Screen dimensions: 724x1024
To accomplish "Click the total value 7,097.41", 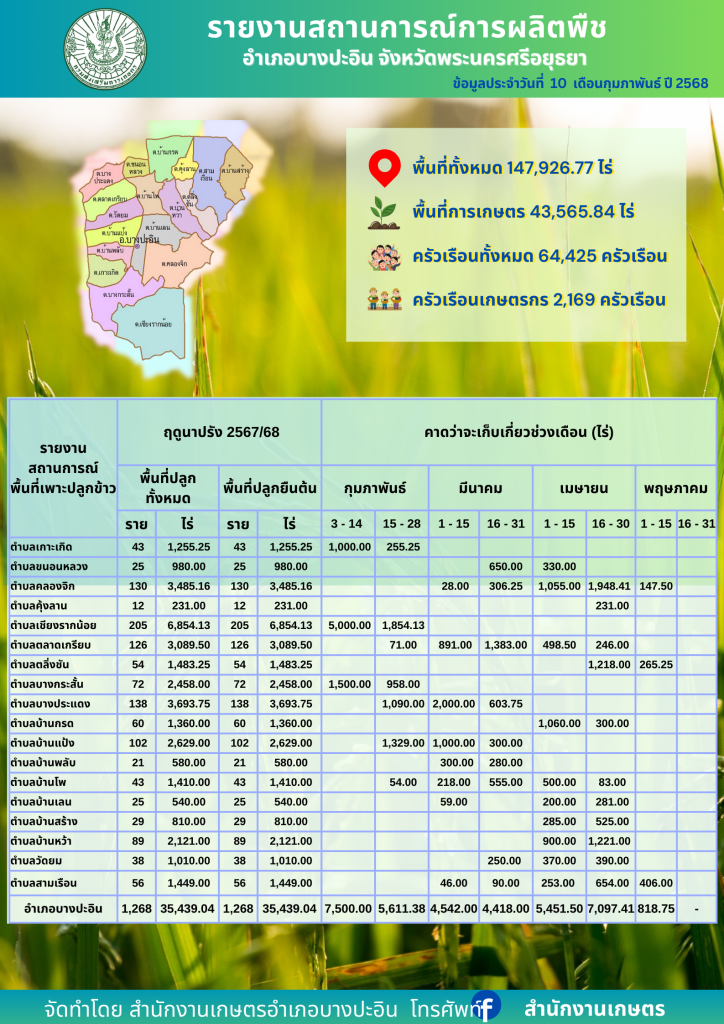I will tap(610, 908).
